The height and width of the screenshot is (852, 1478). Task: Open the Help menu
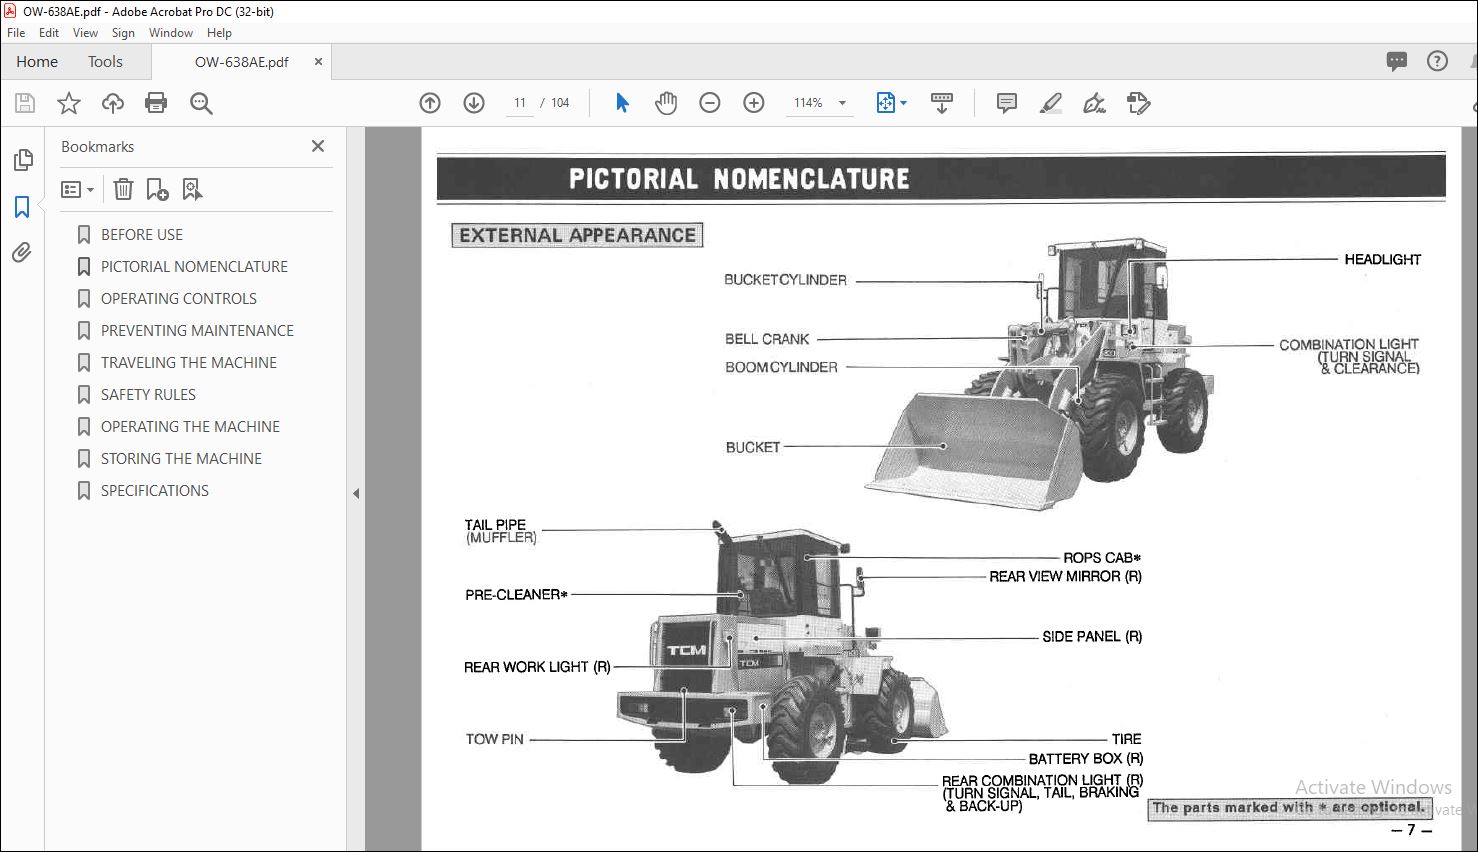[219, 32]
